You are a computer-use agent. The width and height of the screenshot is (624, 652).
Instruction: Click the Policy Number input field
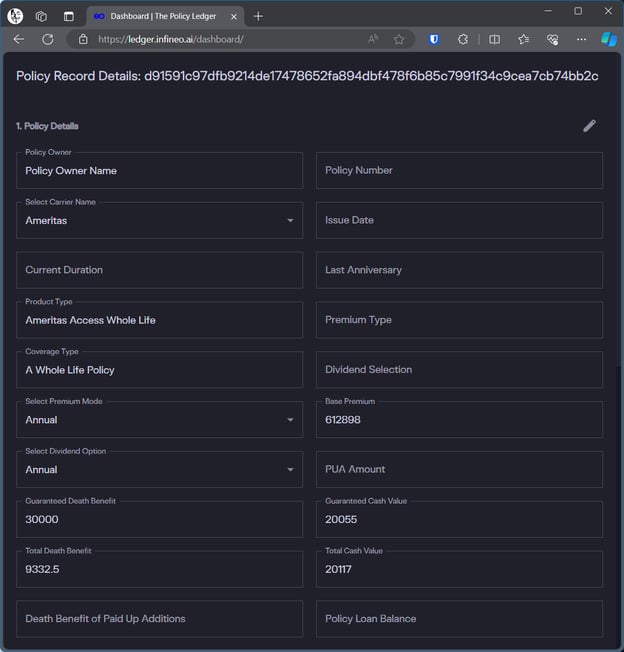click(459, 170)
